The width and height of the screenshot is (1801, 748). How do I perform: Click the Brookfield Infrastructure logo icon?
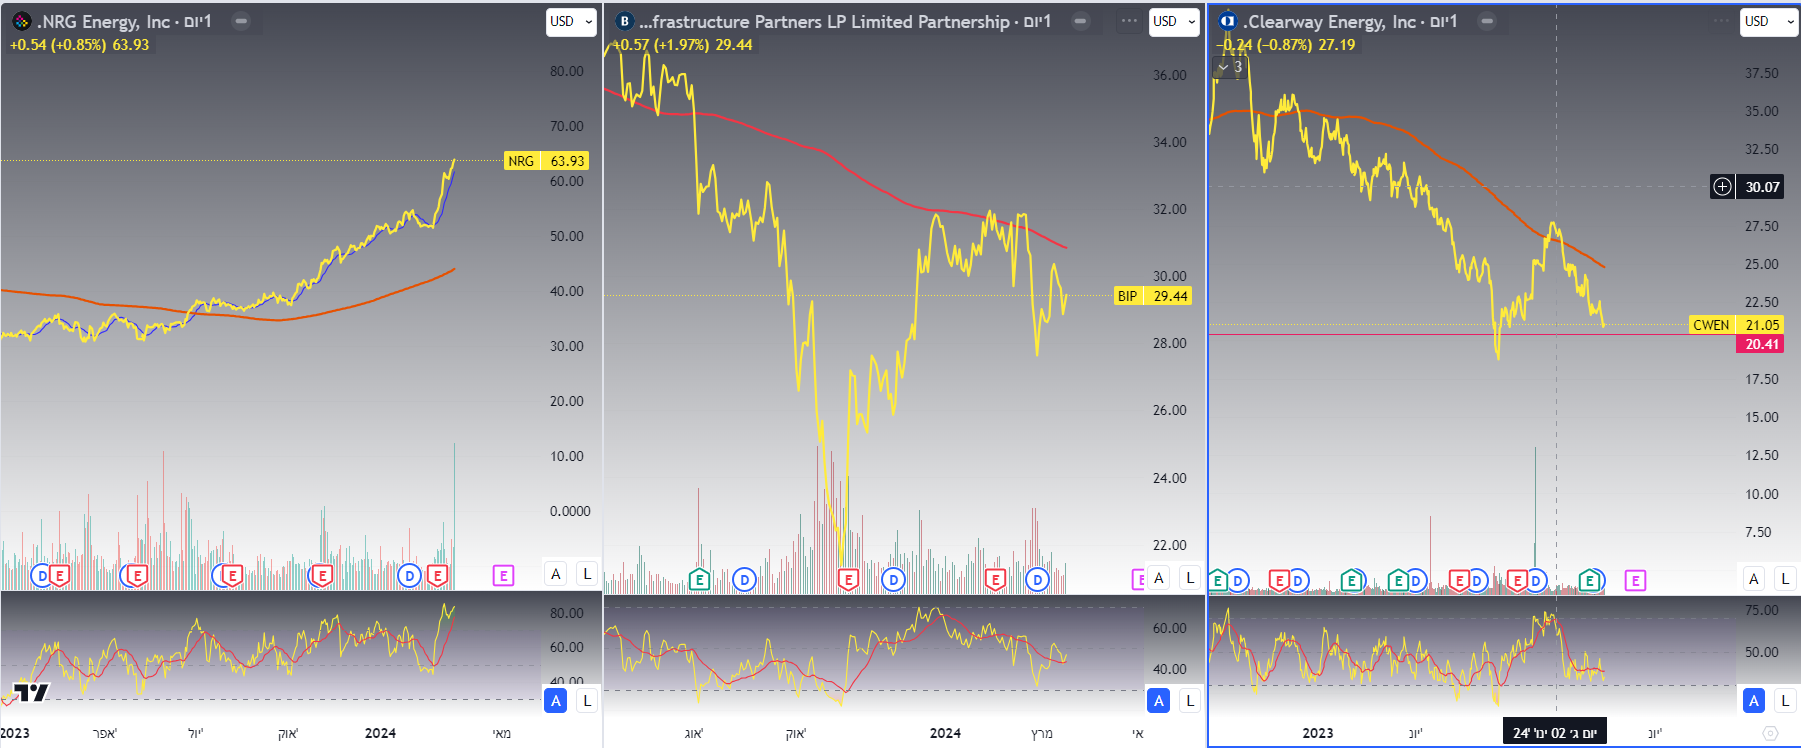click(623, 19)
